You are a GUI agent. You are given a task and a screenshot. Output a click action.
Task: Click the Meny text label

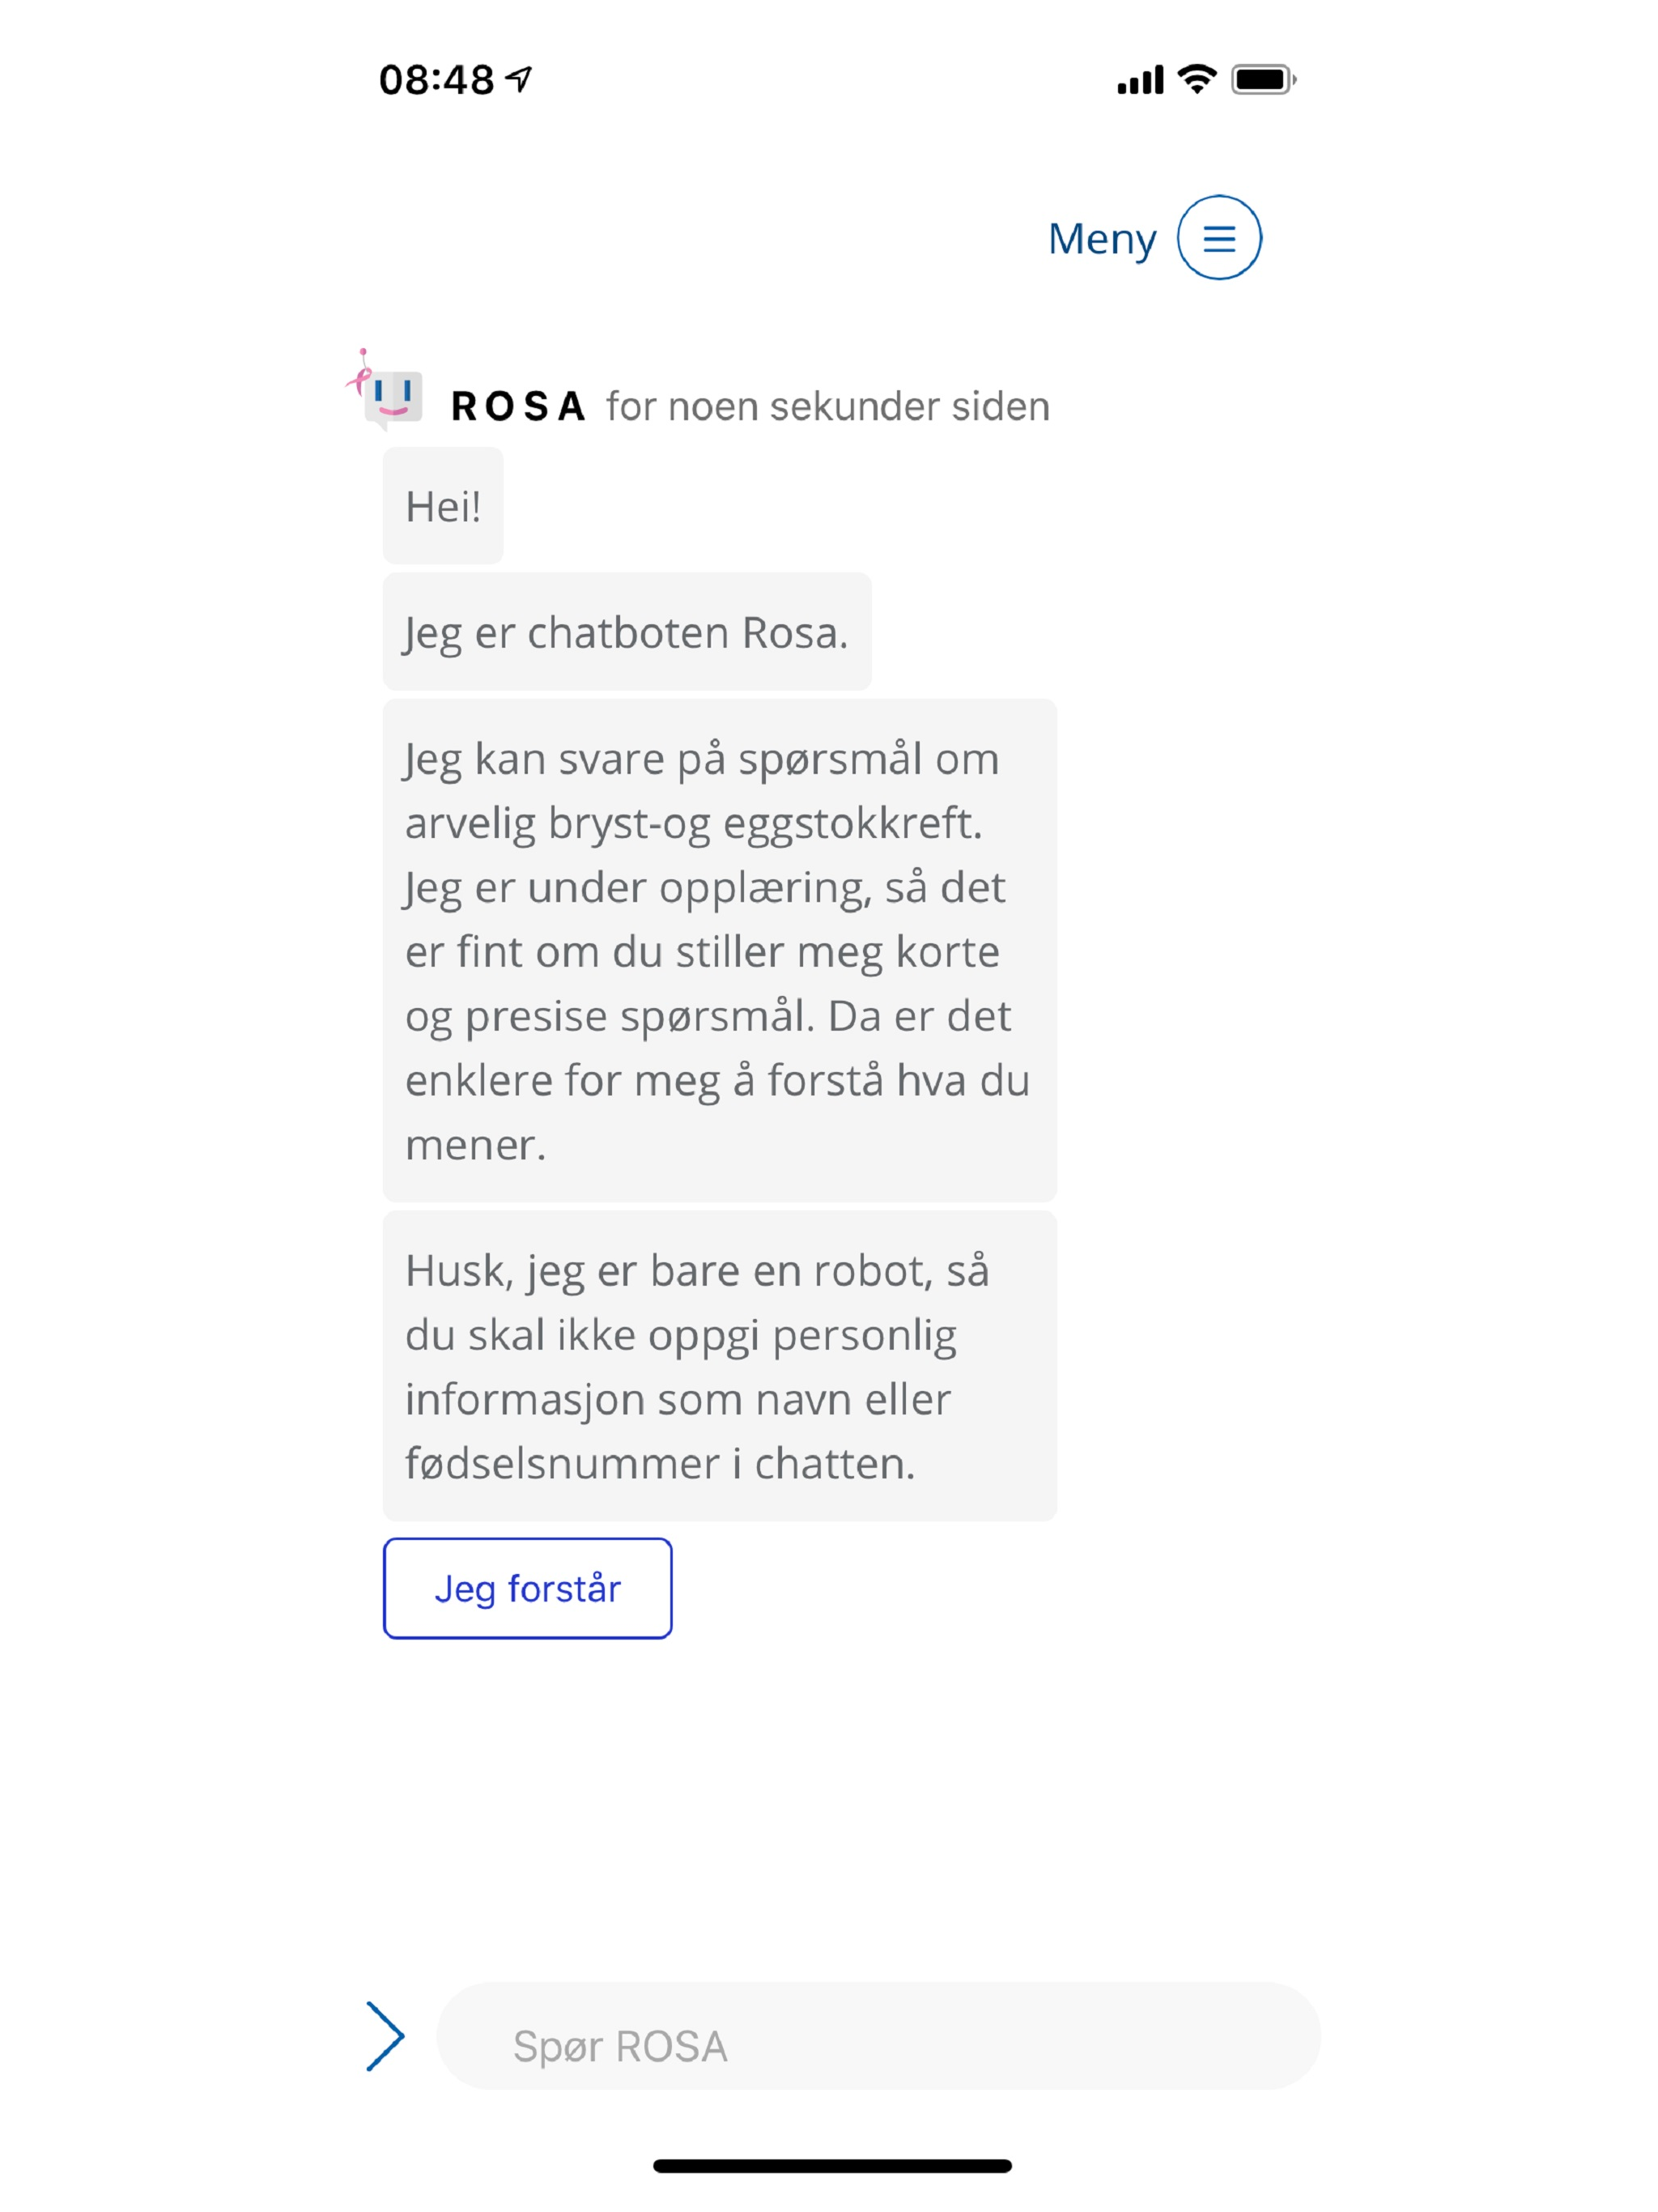click(1102, 240)
